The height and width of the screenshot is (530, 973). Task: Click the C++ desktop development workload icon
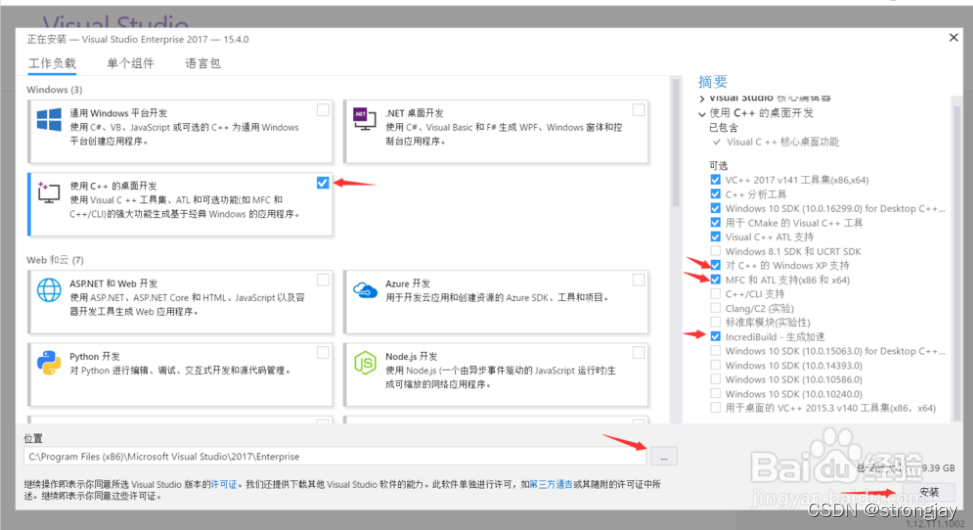pos(48,192)
